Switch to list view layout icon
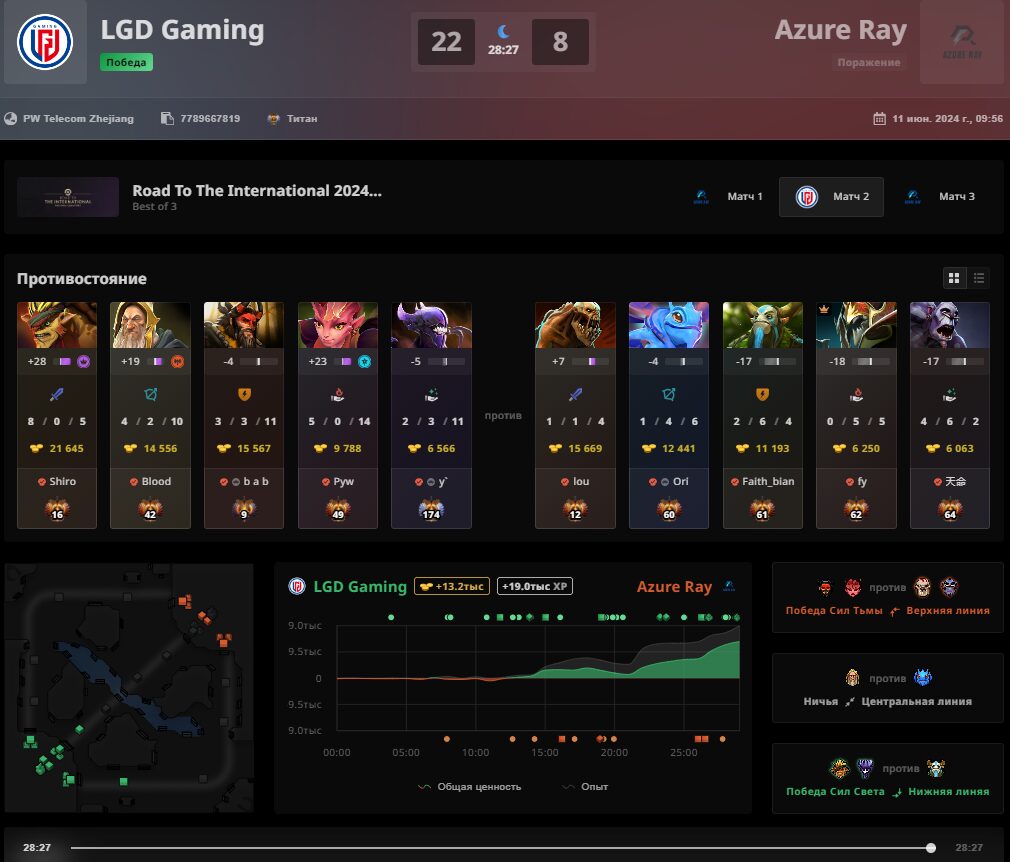The height and width of the screenshot is (862, 1010). click(979, 278)
